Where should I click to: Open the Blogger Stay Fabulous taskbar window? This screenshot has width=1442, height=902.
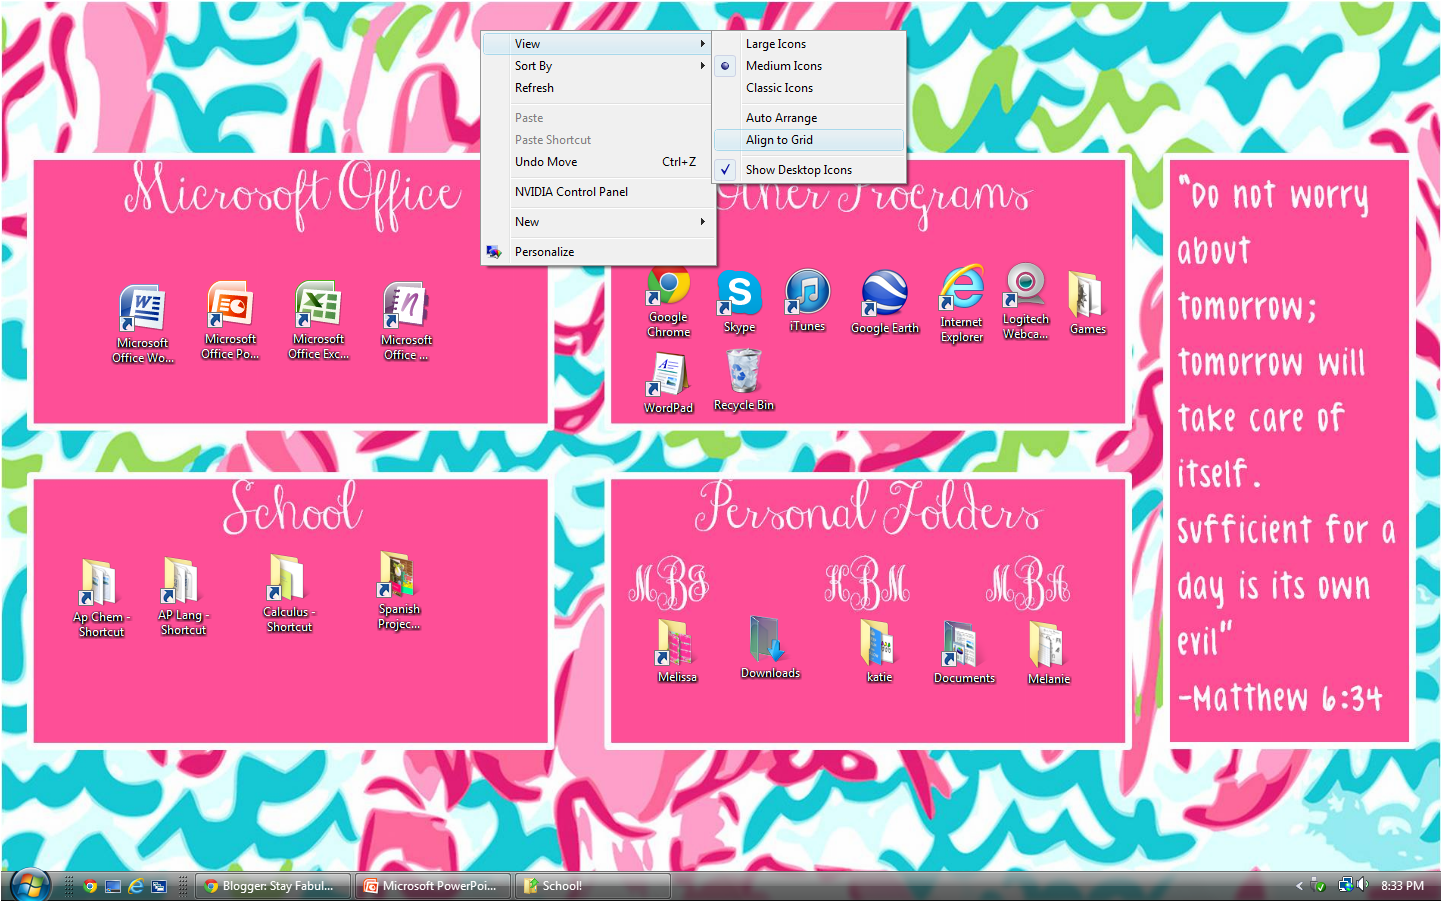[x=272, y=885]
